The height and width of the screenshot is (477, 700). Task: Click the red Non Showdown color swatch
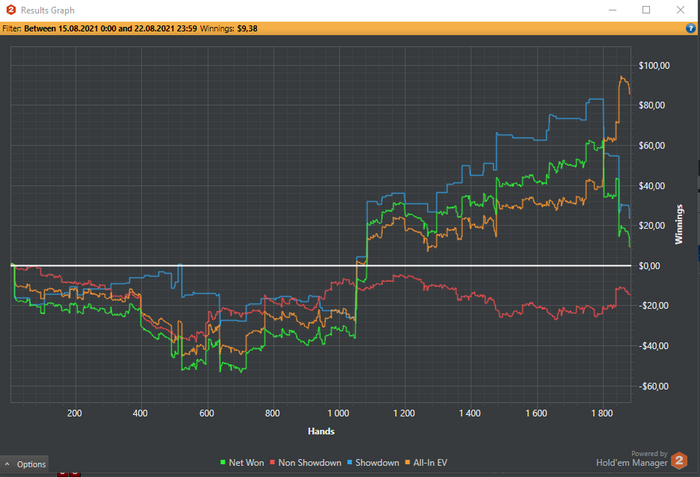pos(272,462)
